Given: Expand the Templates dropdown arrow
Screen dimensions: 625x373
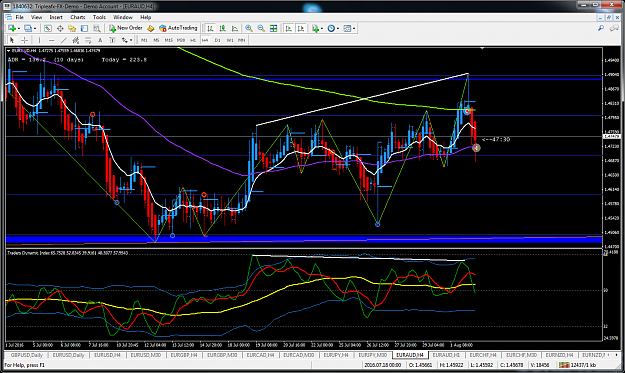Looking at the screenshot, I should (x=354, y=28).
